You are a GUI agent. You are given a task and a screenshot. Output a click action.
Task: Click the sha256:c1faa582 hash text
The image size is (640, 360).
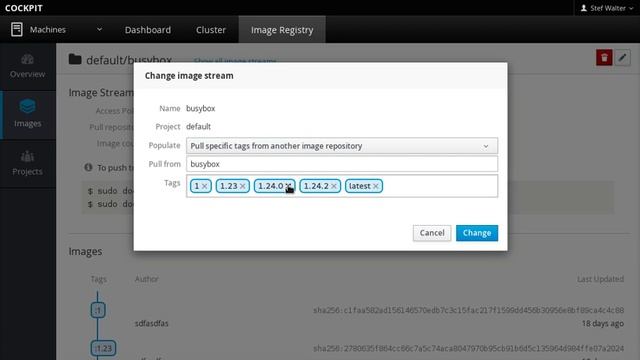click(469, 310)
